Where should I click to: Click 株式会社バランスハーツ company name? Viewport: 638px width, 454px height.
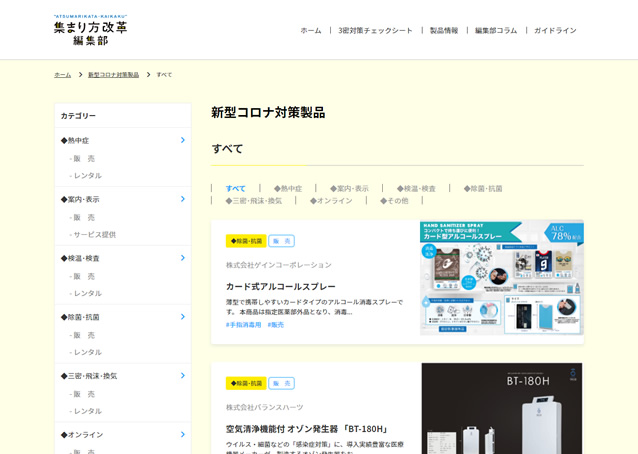(x=264, y=408)
